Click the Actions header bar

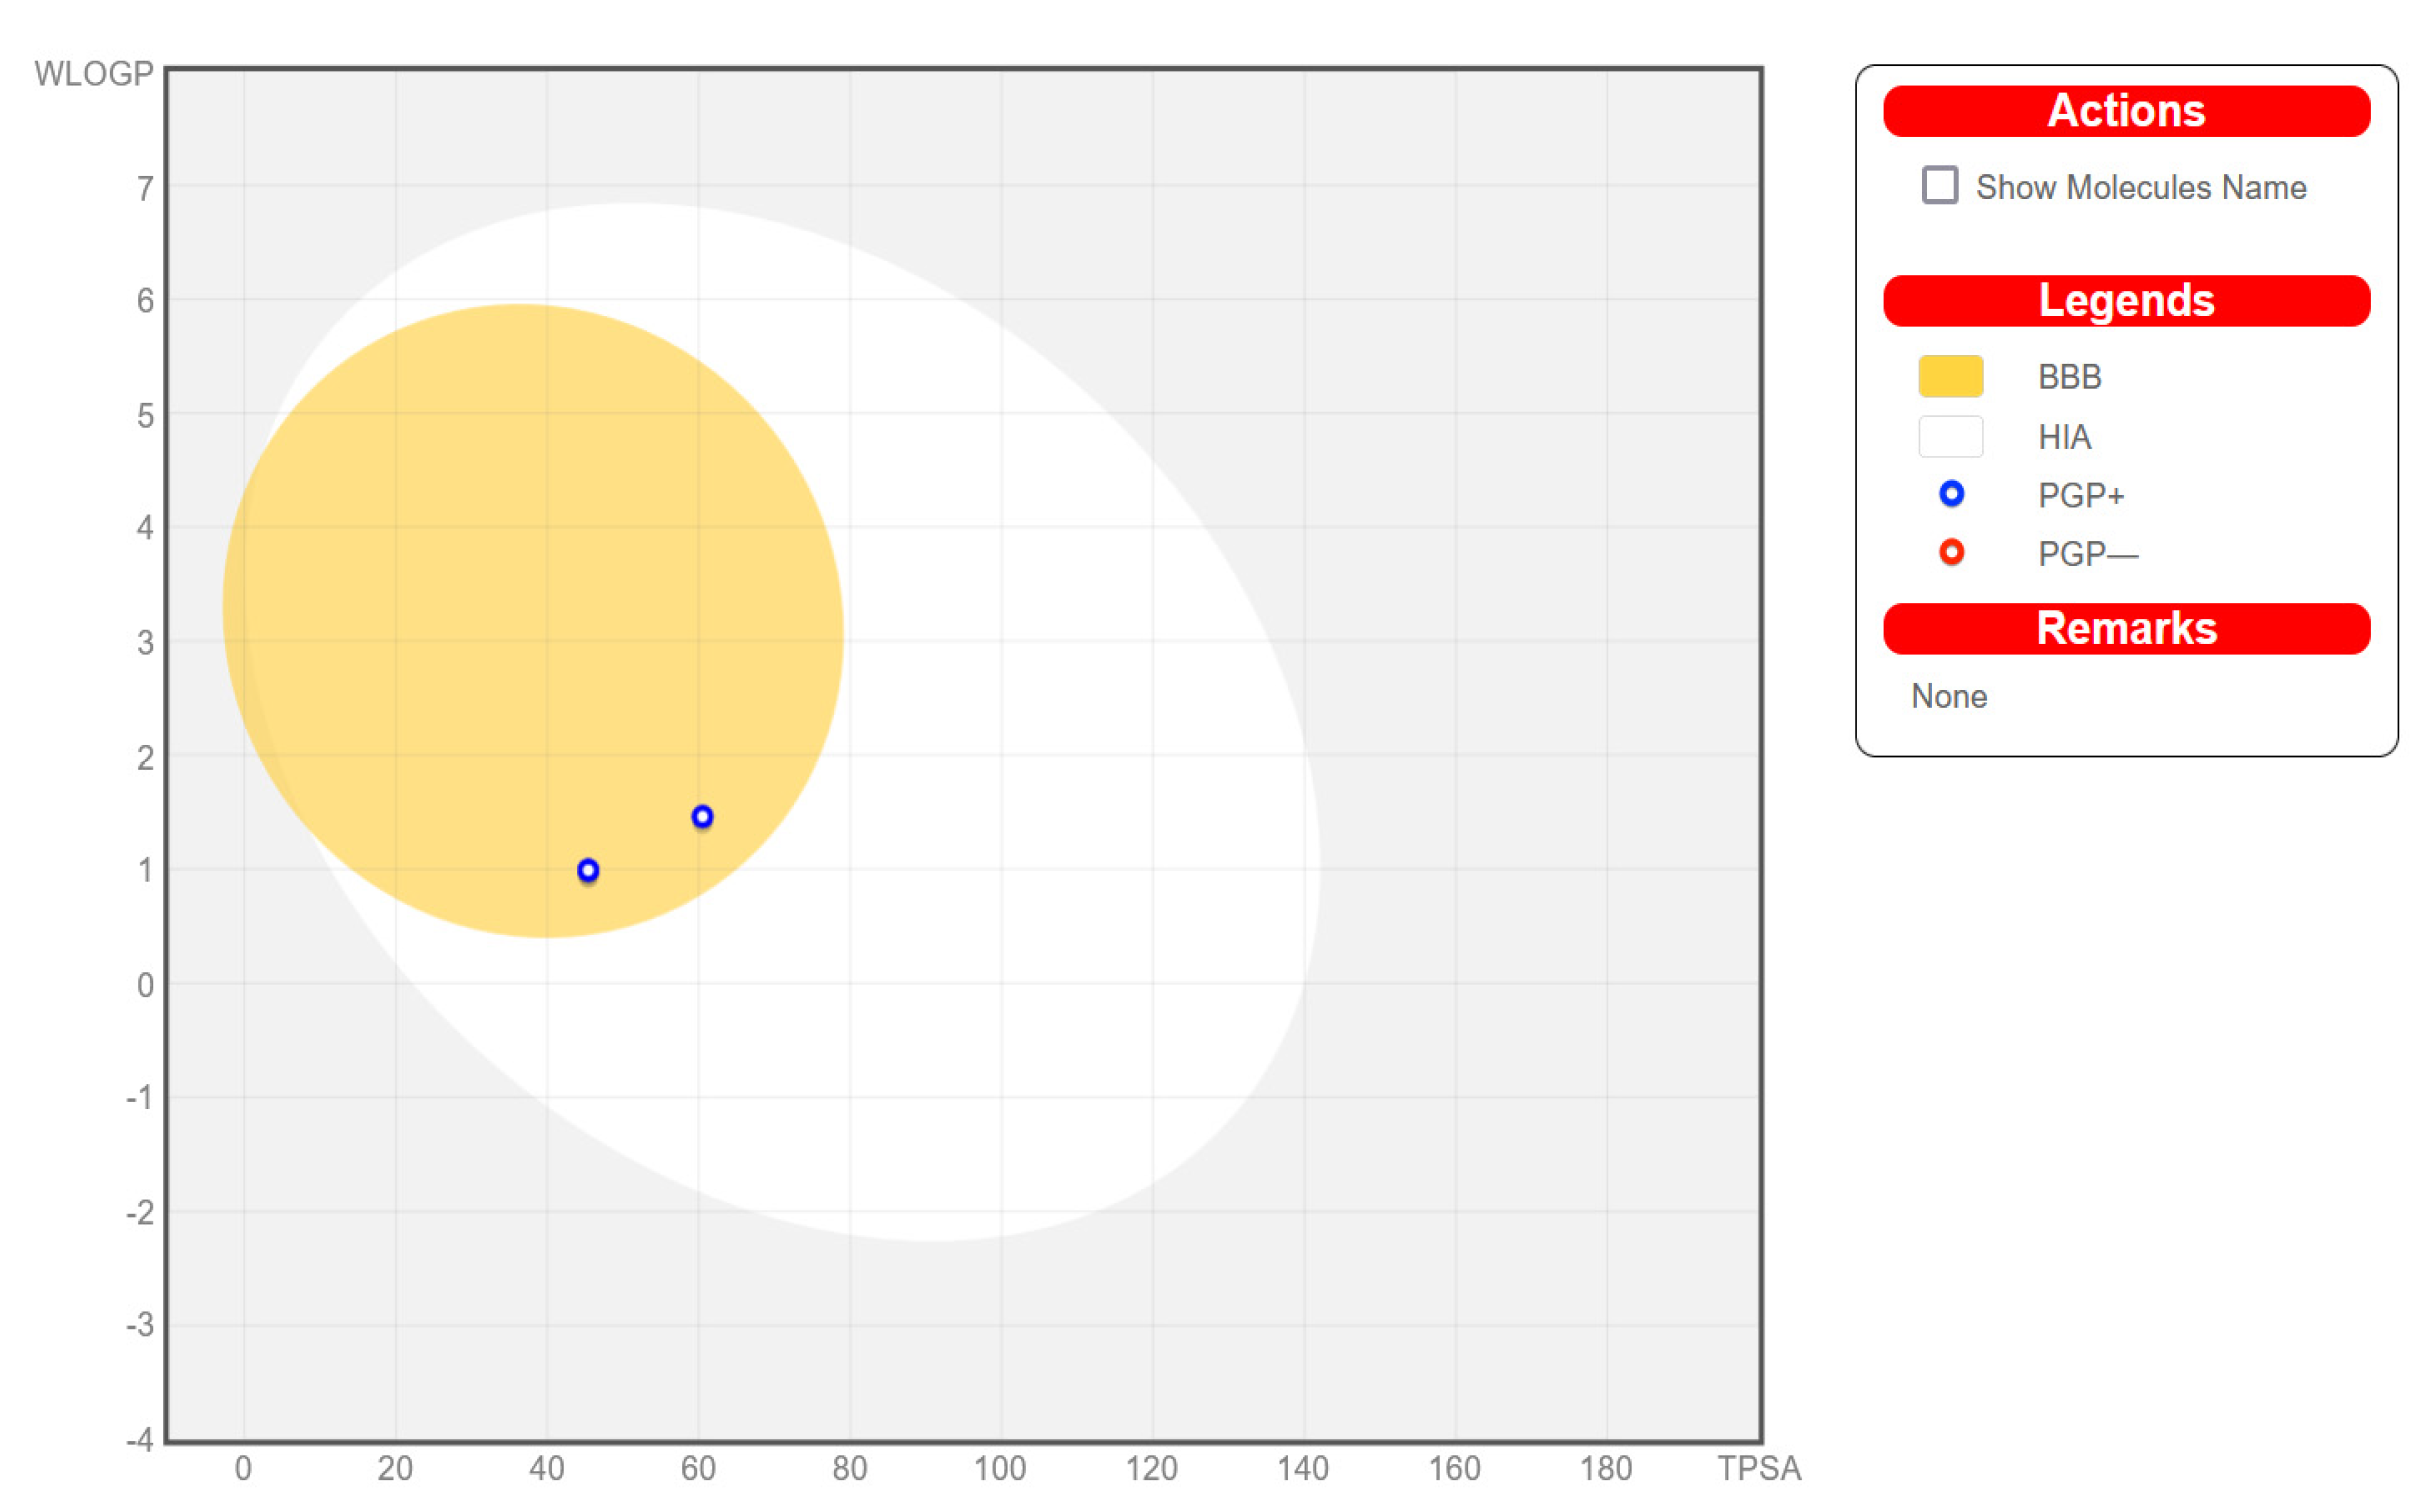pyautogui.click(x=2126, y=110)
